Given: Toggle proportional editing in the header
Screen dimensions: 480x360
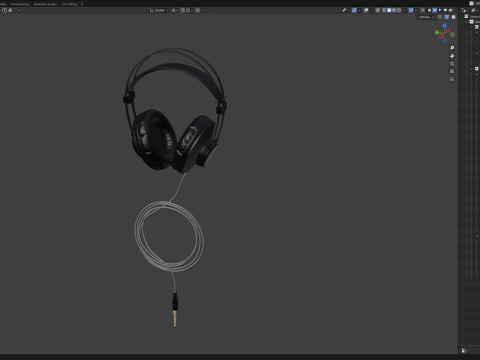Looking at the screenshot, I should 197,10.
